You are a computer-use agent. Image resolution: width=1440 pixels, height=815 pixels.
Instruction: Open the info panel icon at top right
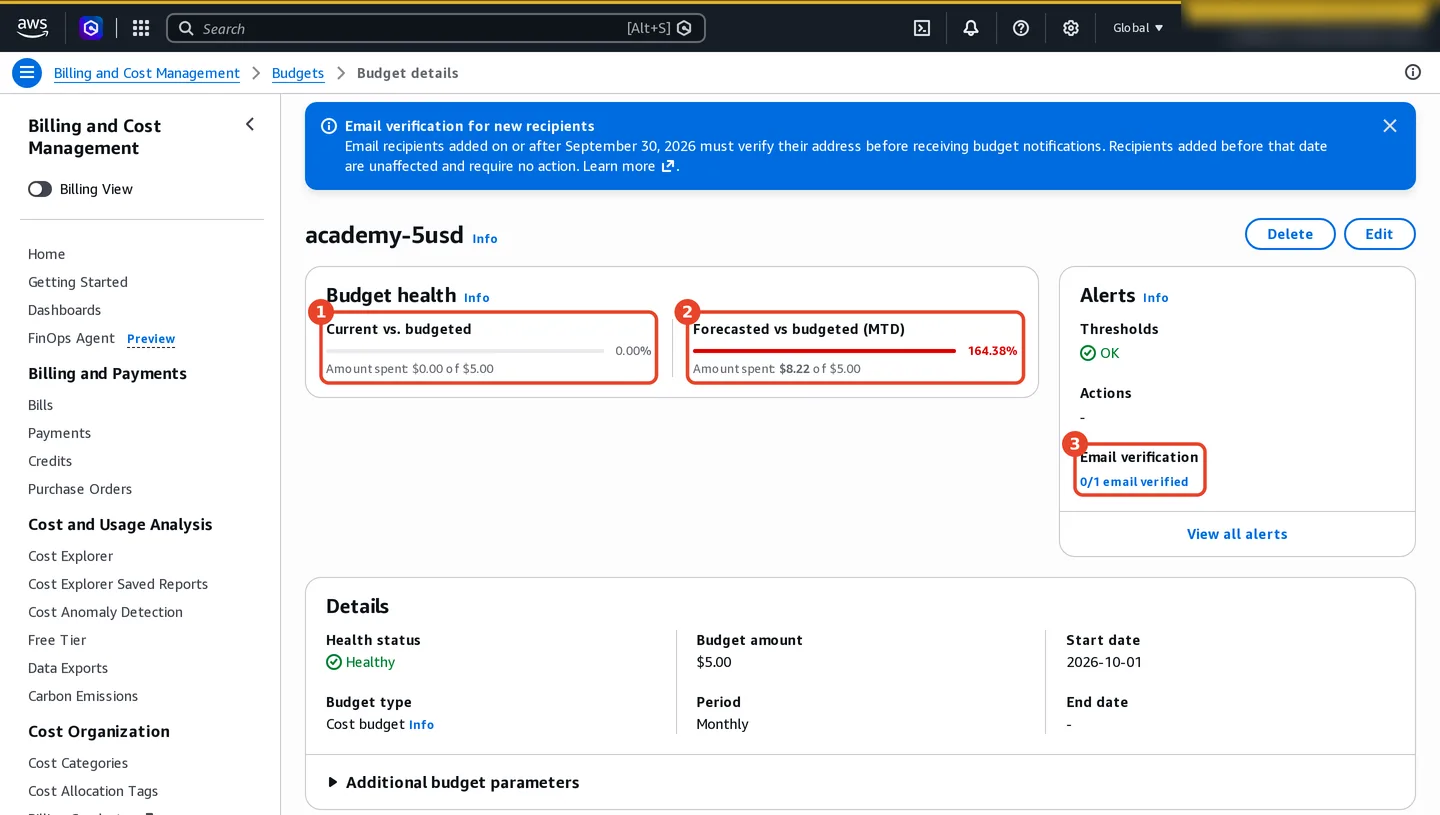(1413, 72)
